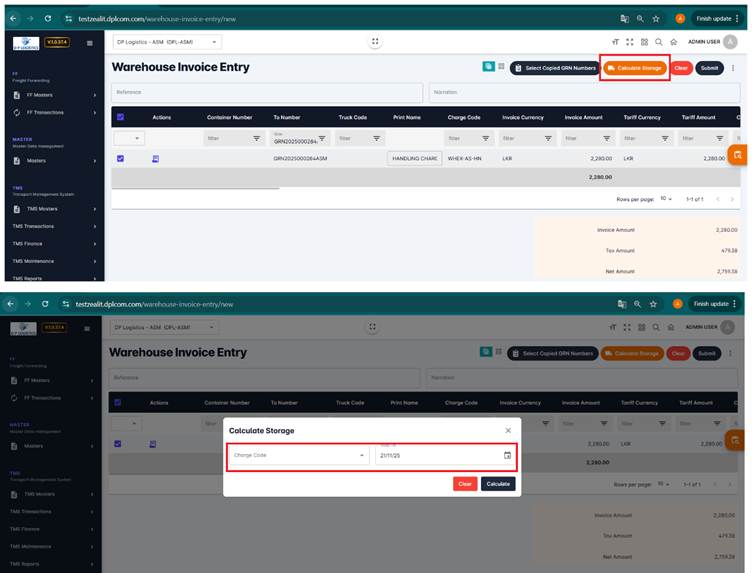Click bookmark star icon in undimmed browser bar
The width and height of the screenshot is (752, 573).
pyautogui.click(x=656, y=19)
